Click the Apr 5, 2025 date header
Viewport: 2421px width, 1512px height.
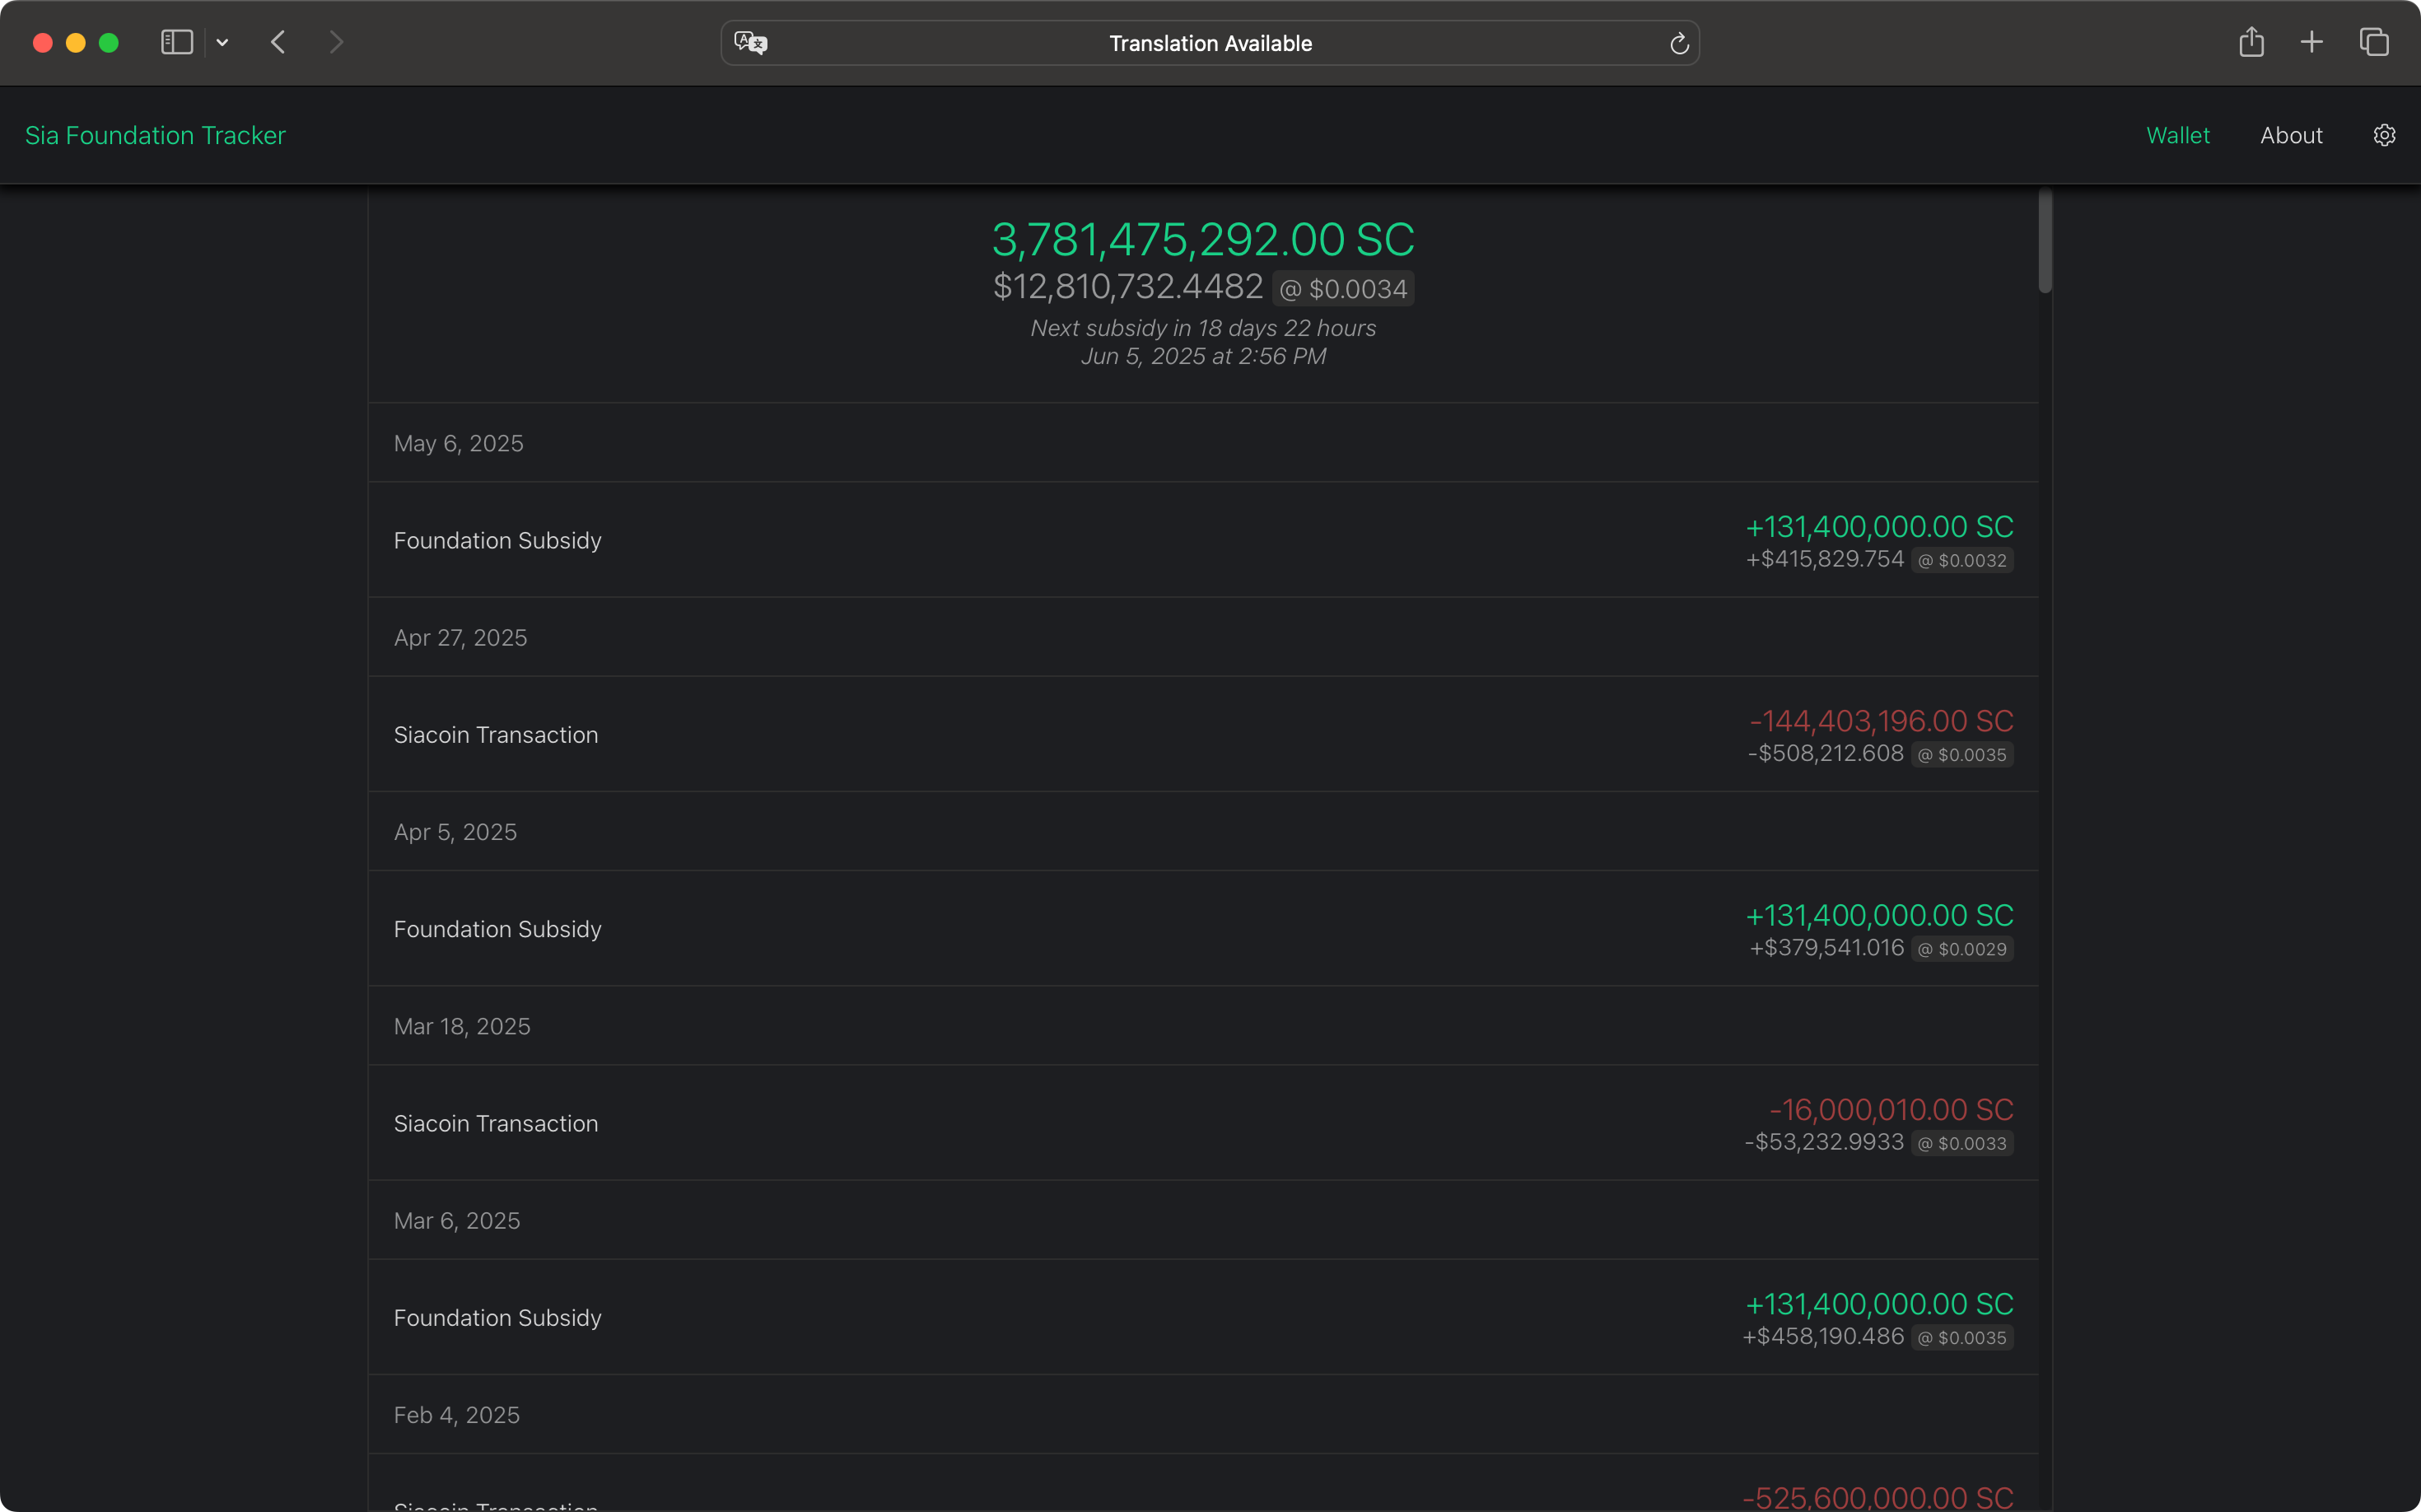(455, 832)
